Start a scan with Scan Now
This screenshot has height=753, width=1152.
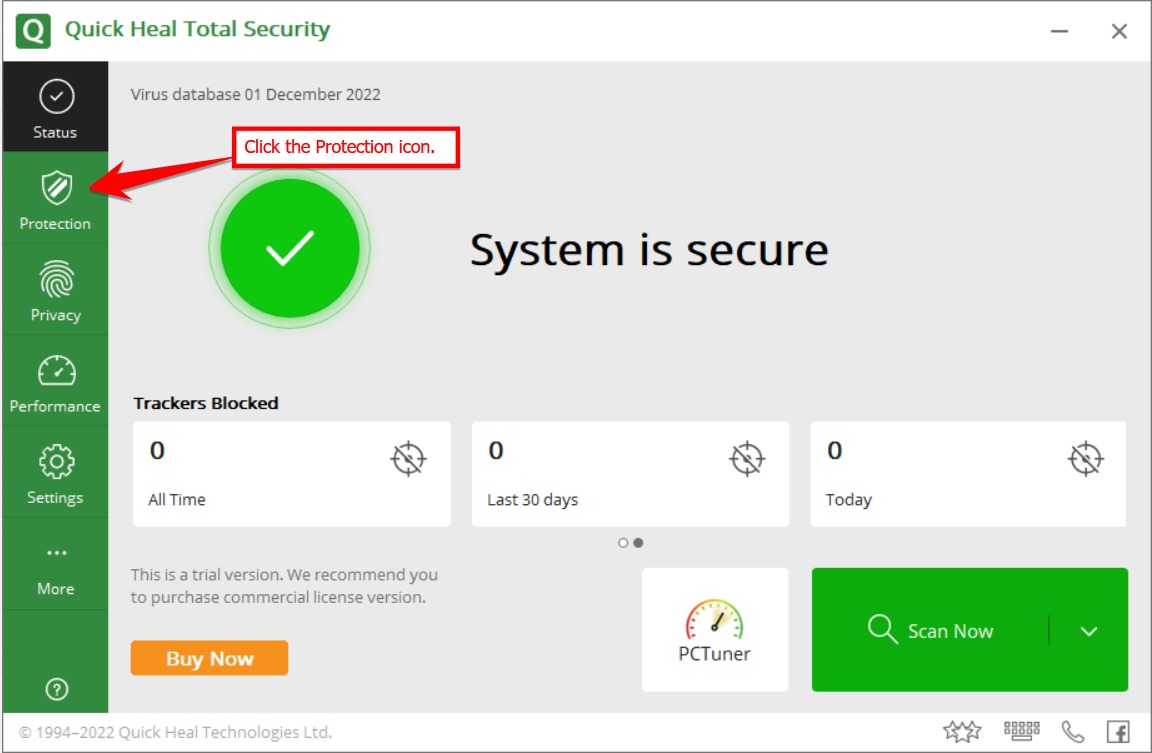point(930,631)
